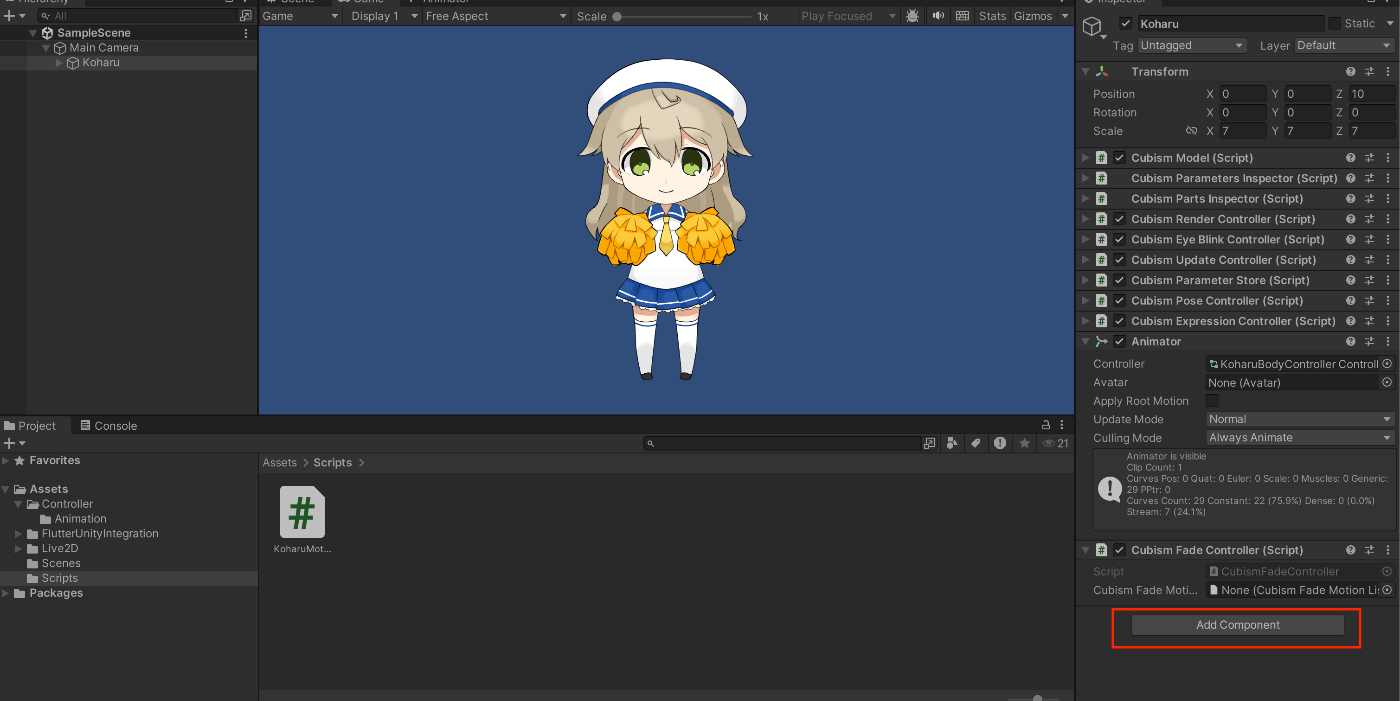1400x701 pixels.
Task: Toggle Scale constrained proportions link icon
Action: (x=1191, y=131)
